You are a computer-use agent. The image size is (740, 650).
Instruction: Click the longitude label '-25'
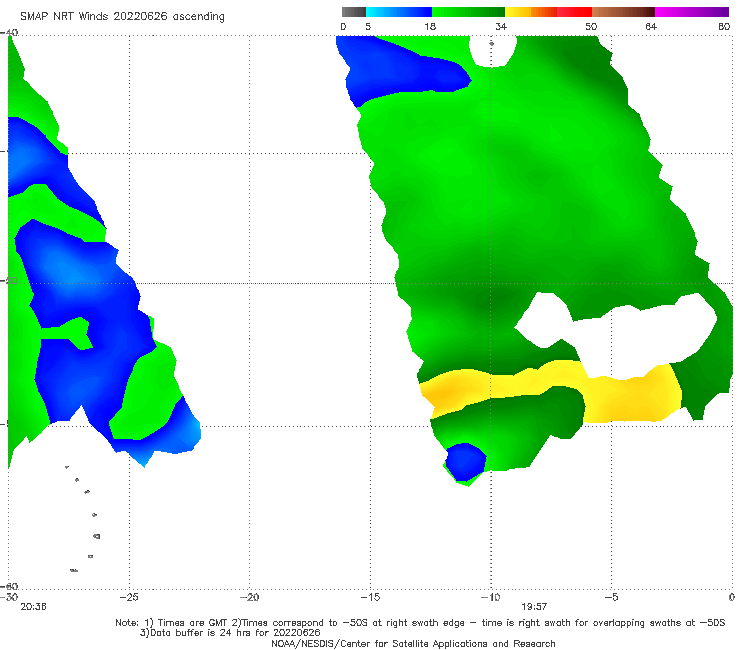click(129, 597)
